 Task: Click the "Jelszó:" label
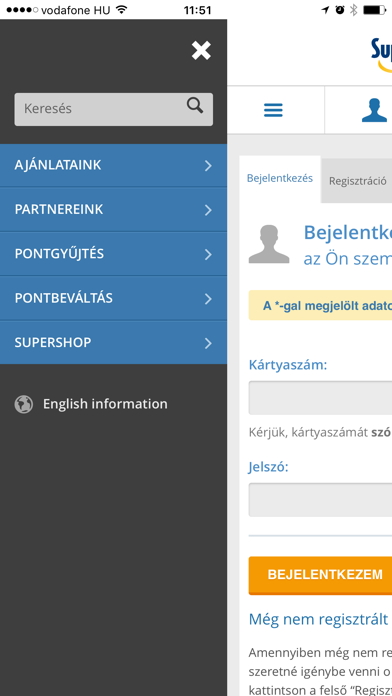point(269,467)
